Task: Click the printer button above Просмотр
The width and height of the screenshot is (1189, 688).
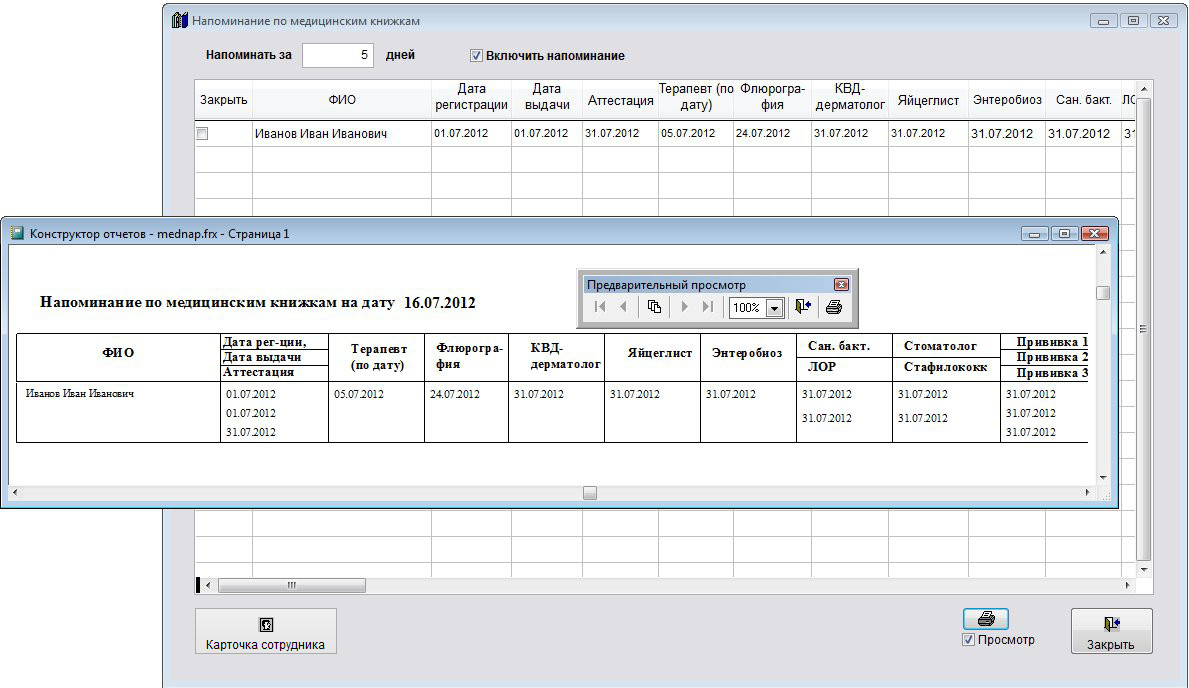Action: click(985, 619)
